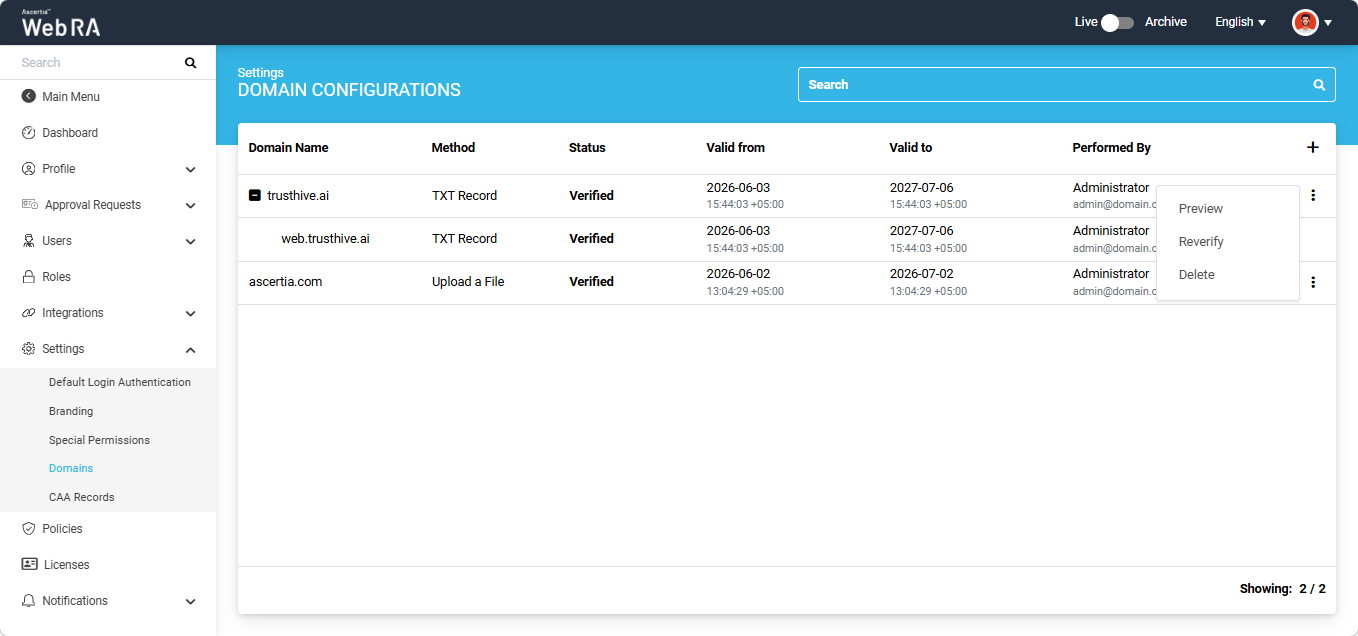
Task: Click the user avatar picture
Action: 1305,22
